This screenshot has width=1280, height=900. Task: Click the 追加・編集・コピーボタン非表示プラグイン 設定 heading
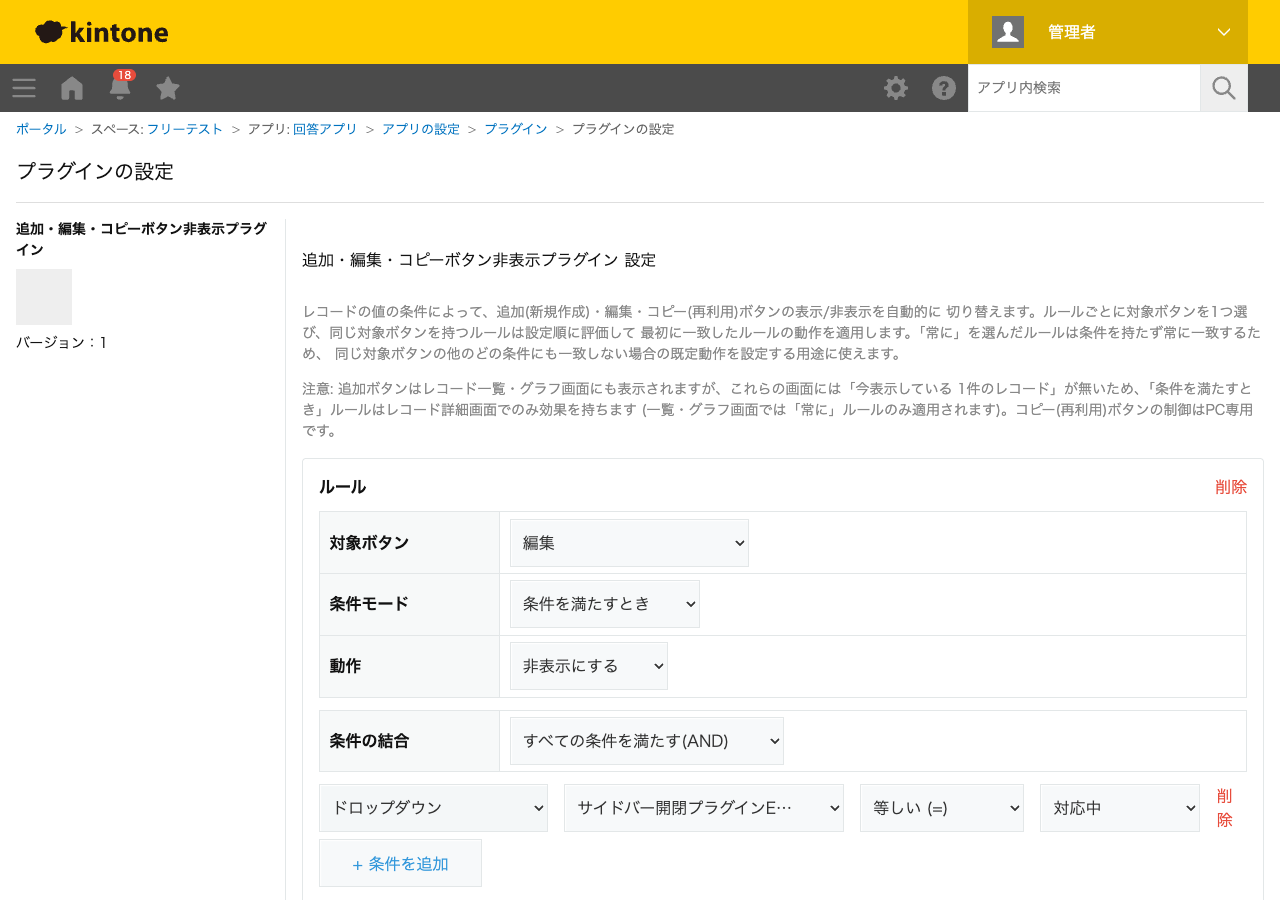click(479, 260)
